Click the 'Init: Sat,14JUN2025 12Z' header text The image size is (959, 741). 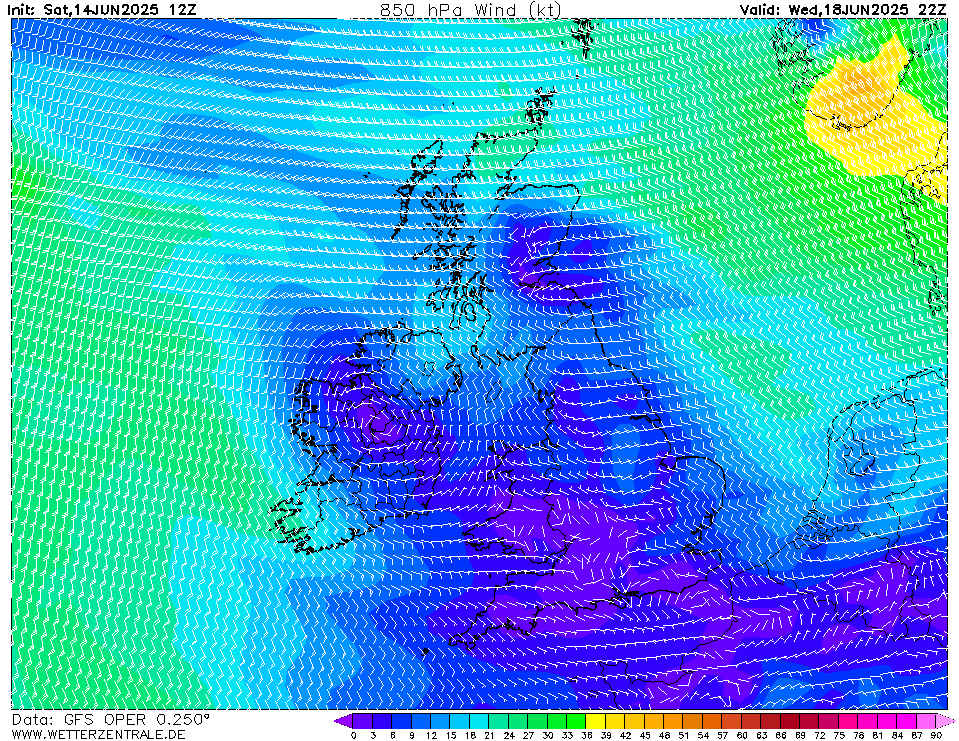[102, 9]
